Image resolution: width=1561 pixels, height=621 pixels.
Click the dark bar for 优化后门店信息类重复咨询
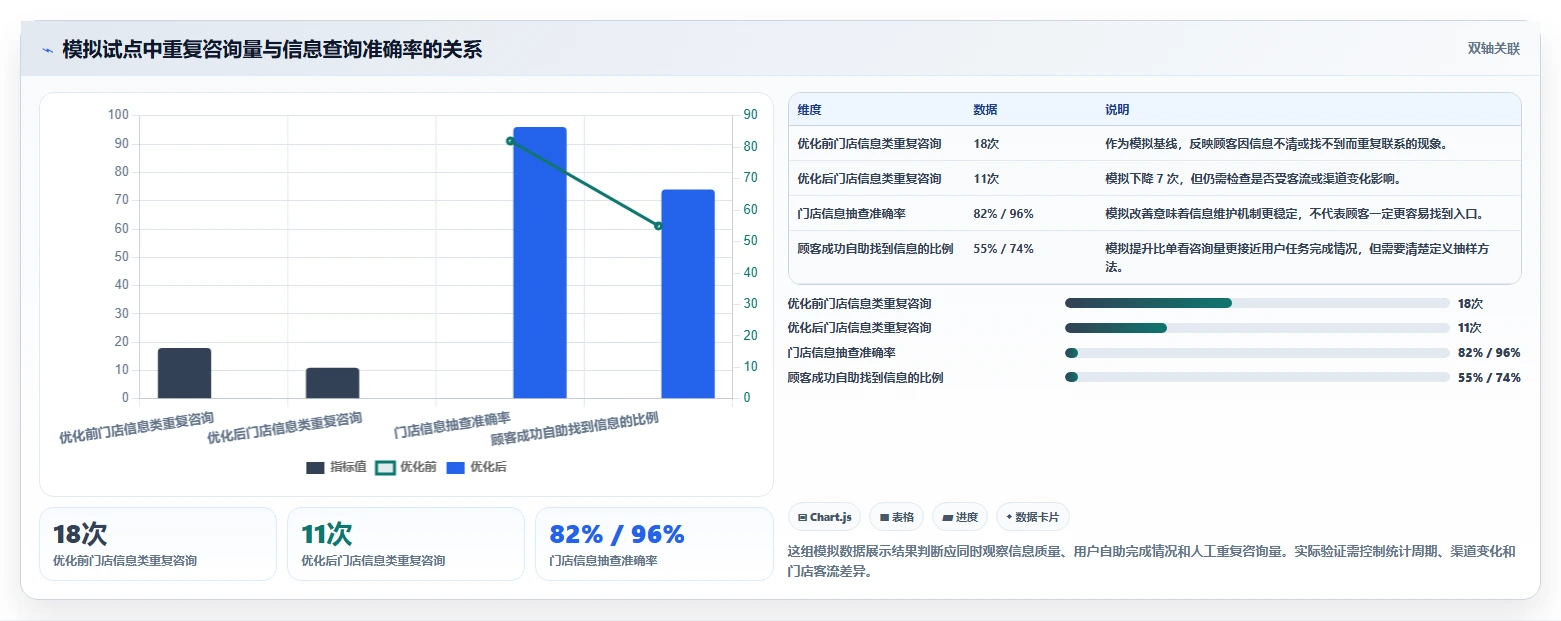[x=332, y=383]
